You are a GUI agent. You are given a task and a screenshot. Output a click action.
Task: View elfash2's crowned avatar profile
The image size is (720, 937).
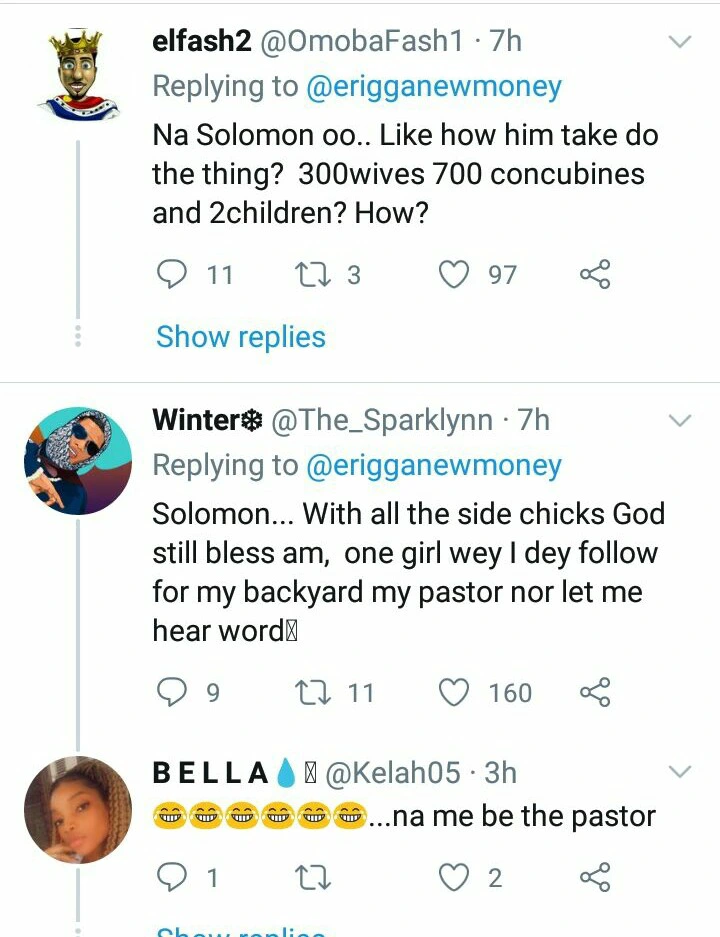click(x=77, y=75)
